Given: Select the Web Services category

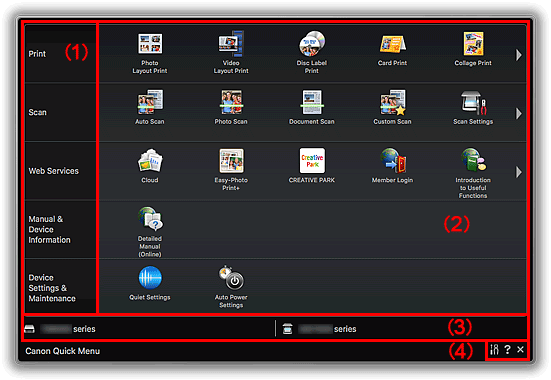Looking at the screenshot, I should (x=60, y=171).
